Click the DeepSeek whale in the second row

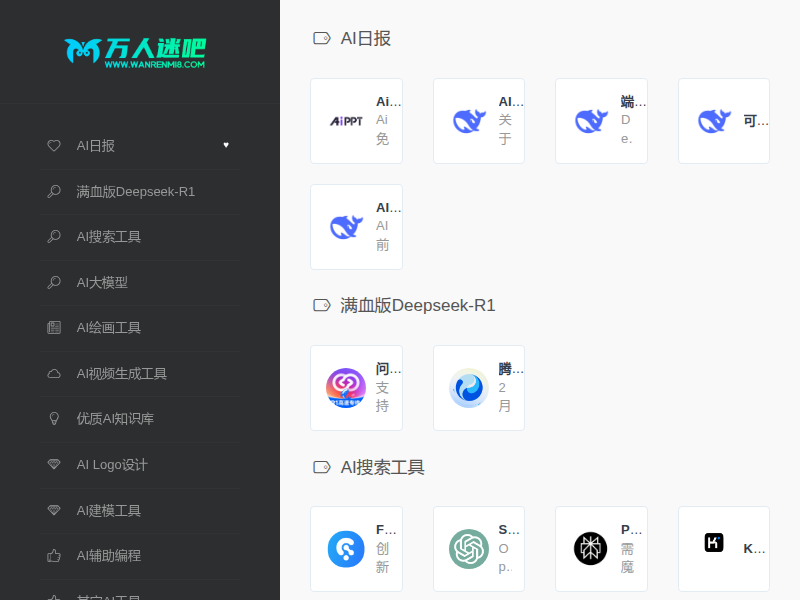click(346, 227)
